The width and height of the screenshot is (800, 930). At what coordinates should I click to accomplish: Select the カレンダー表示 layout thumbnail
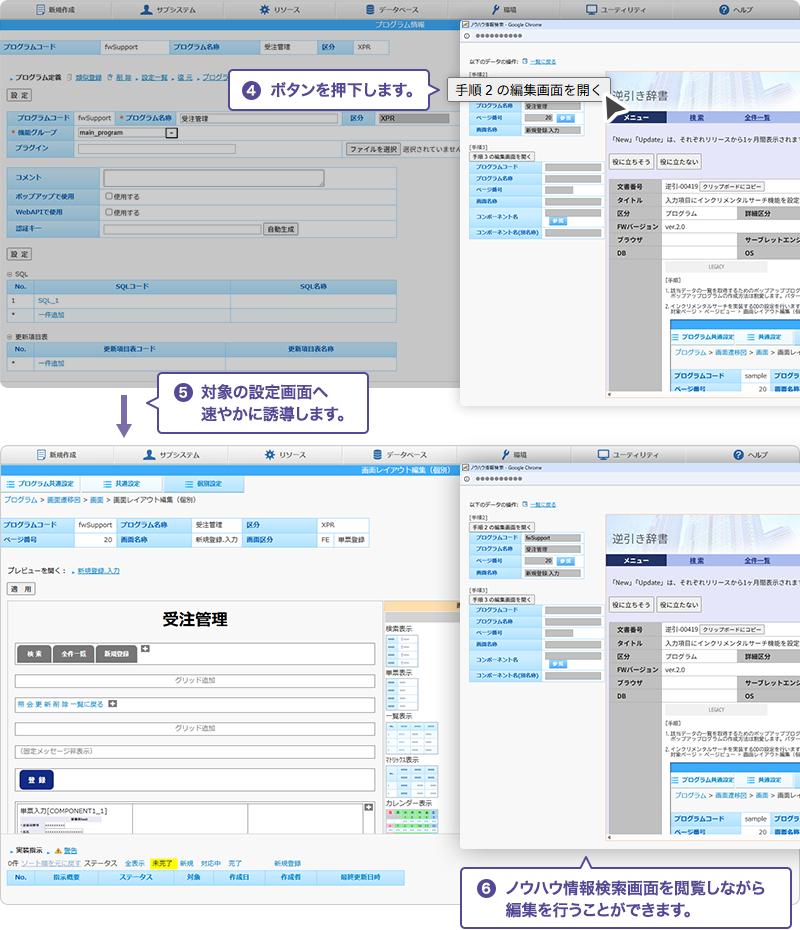pos(412,821)
